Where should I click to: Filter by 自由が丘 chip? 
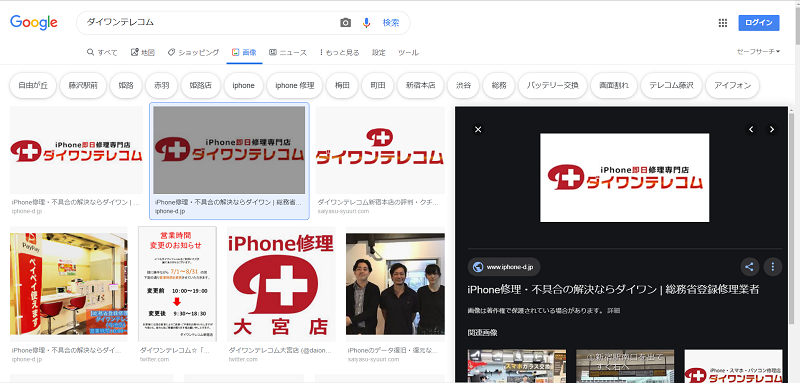click(x=33, y=86)
